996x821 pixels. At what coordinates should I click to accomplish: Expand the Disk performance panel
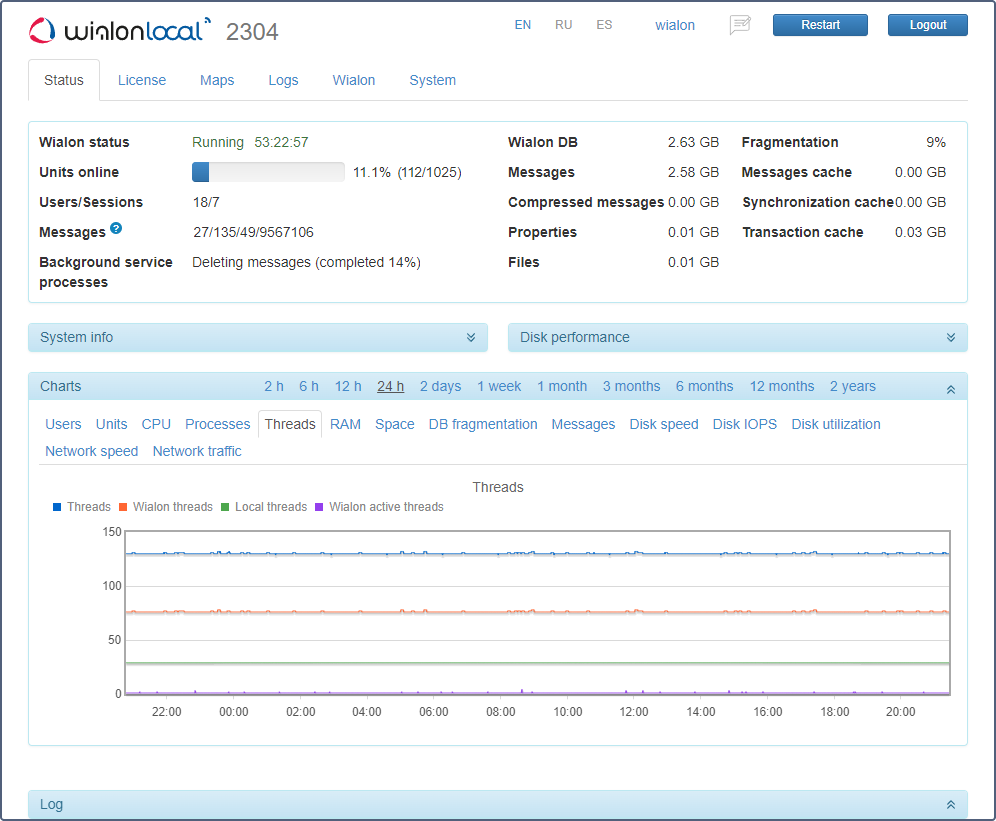tap(951, 338)
